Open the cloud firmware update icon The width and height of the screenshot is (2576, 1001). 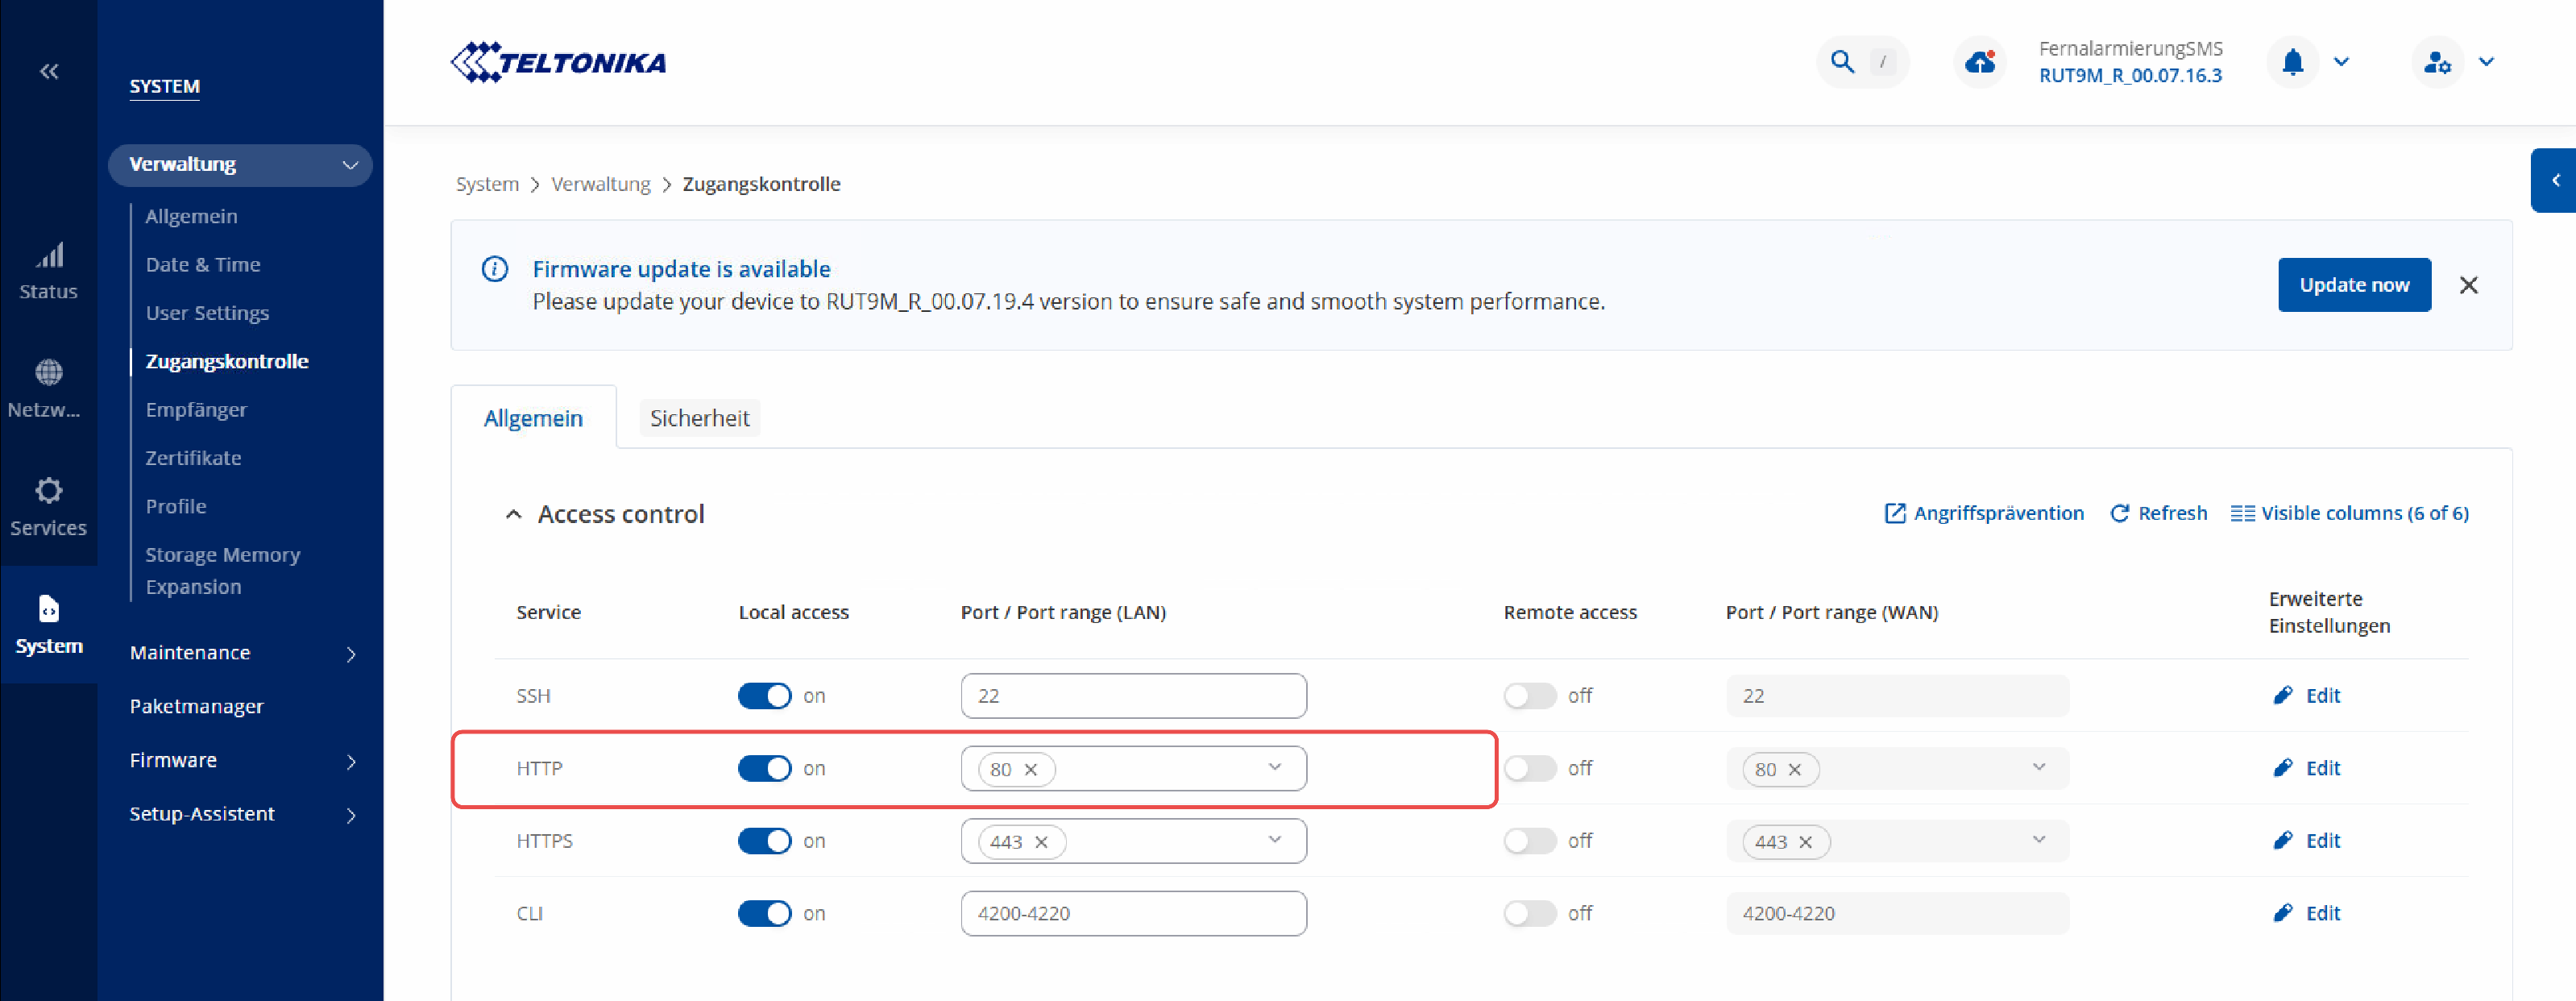tap(1979, 62)
